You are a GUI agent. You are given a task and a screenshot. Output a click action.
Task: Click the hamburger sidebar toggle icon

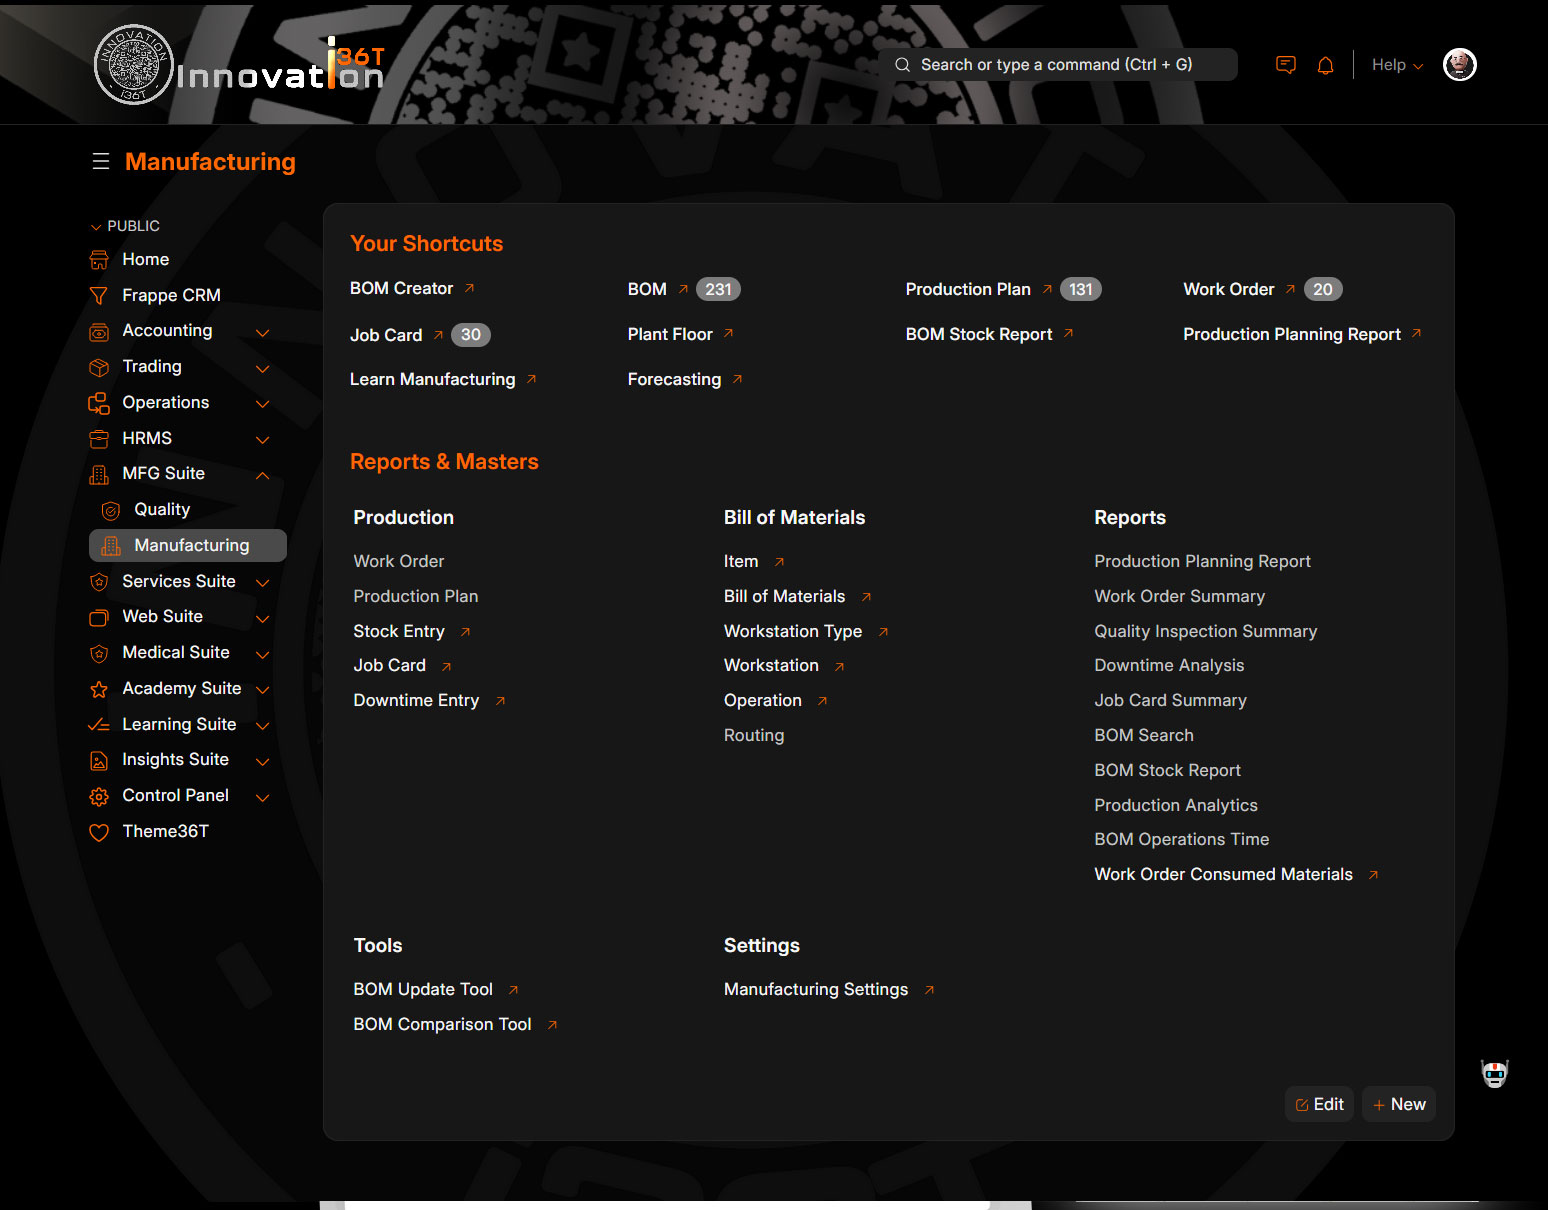(100, 161)
